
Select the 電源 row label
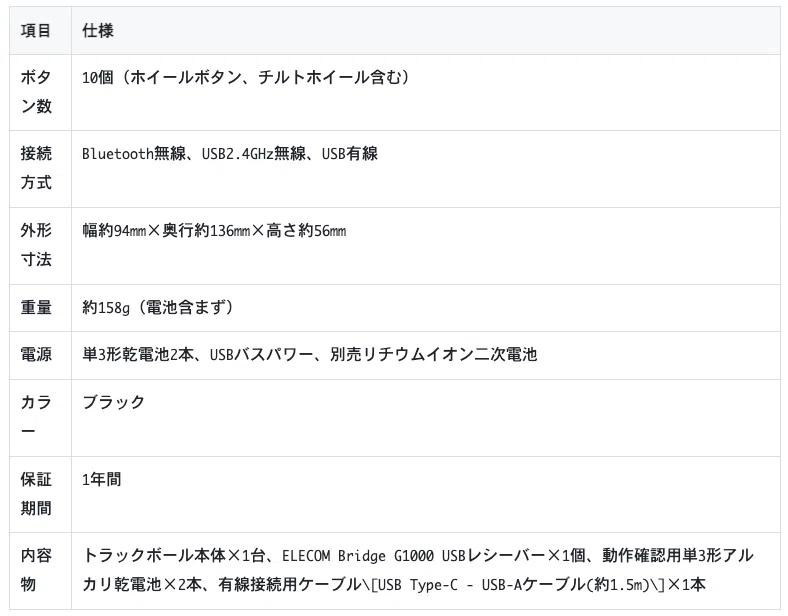click(x=36, y=355)
